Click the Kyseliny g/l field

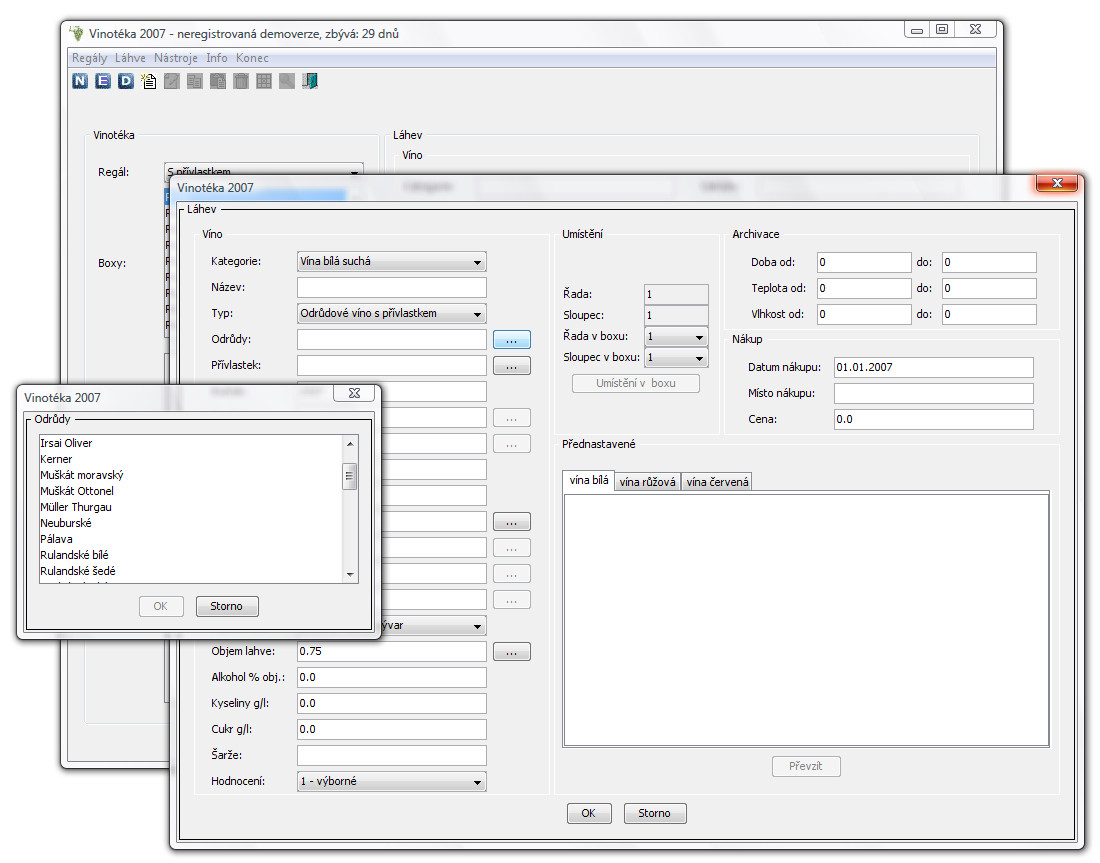pos(391,704)
